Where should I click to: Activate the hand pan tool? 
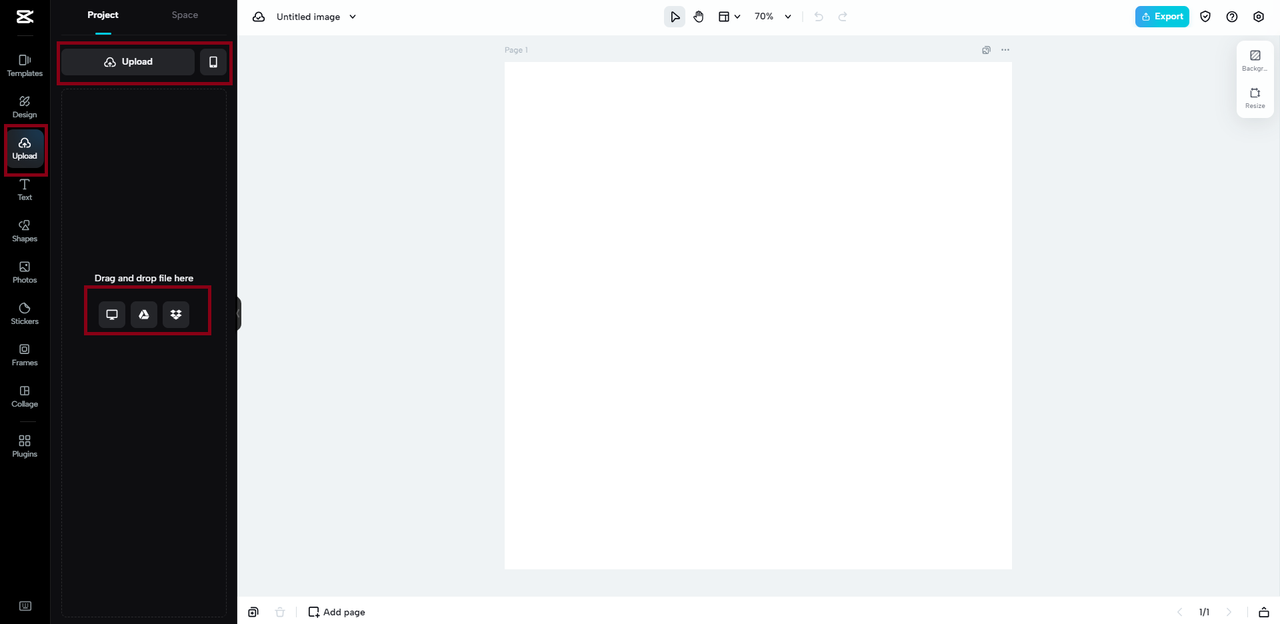pos(699,17)
